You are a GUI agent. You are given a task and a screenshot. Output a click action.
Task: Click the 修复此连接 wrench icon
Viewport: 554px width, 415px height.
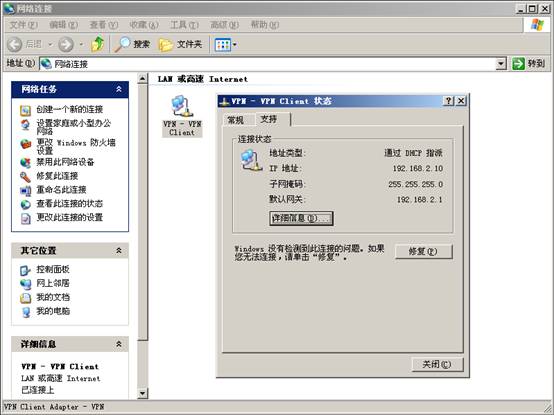coord(25,177)
